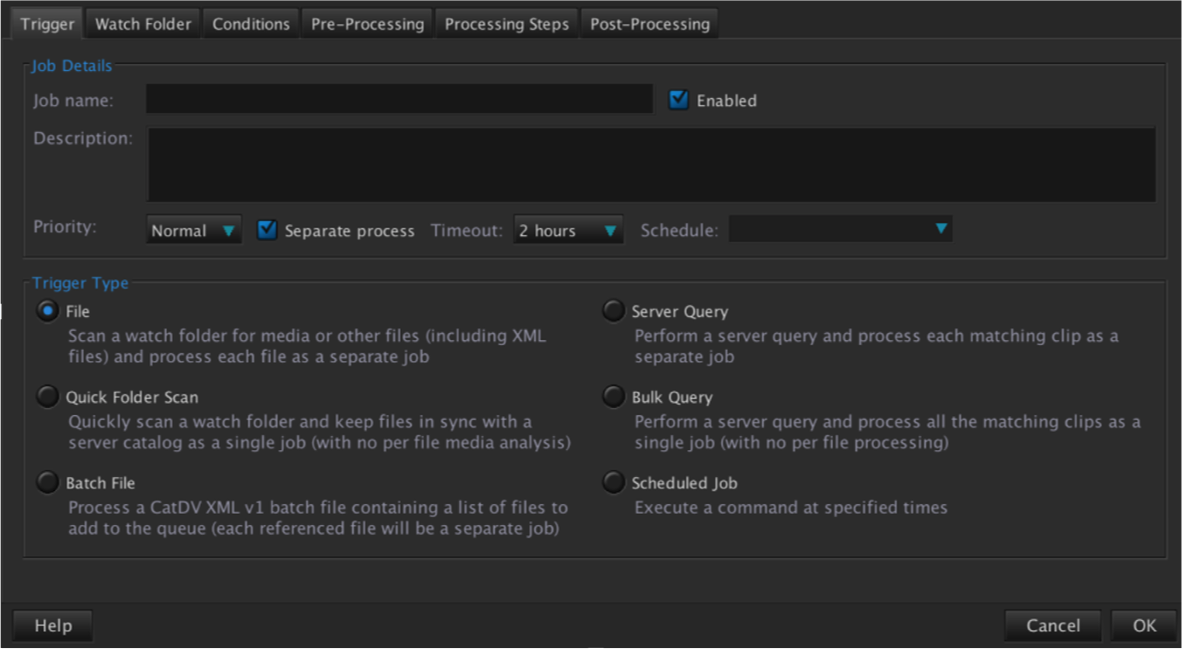1182x649 pixels.
Task: Click the Help button
Action: pos(53,625)
